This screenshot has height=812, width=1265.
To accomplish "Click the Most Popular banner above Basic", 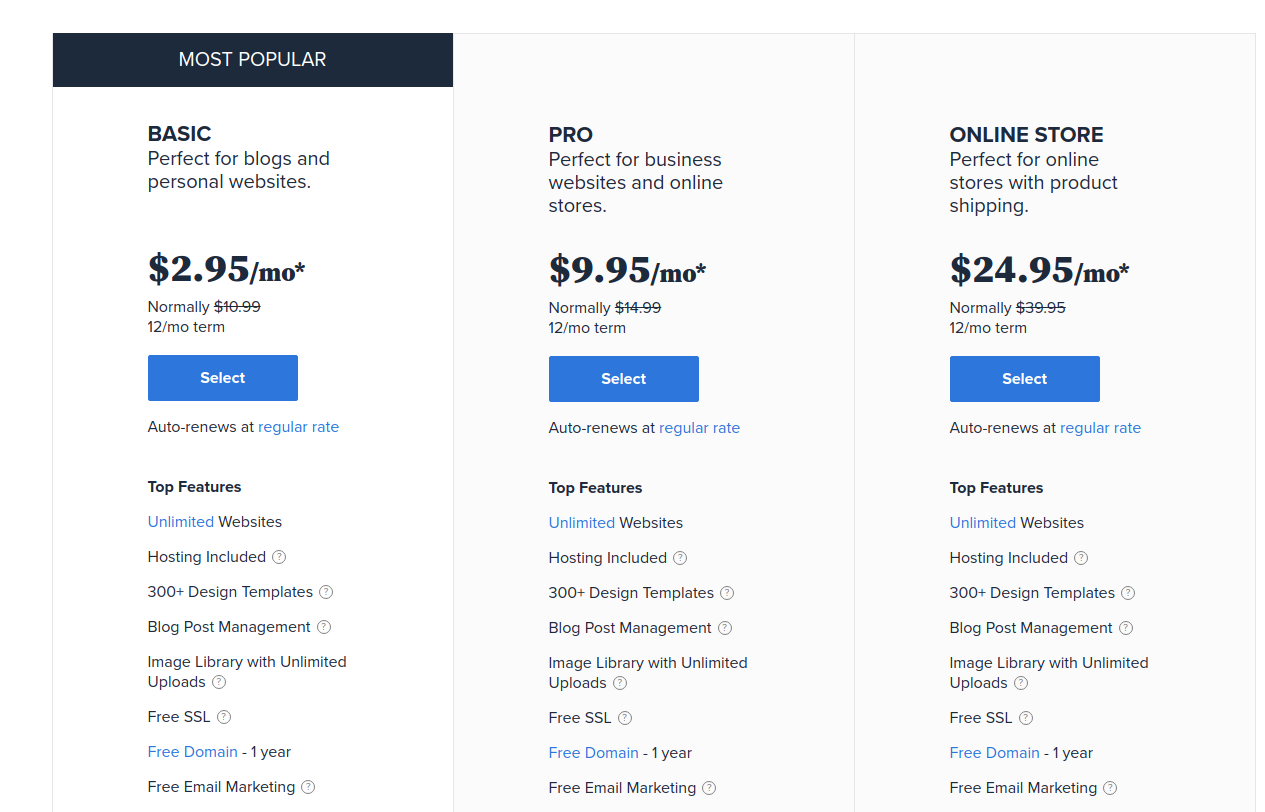I will tap(253, 60).
